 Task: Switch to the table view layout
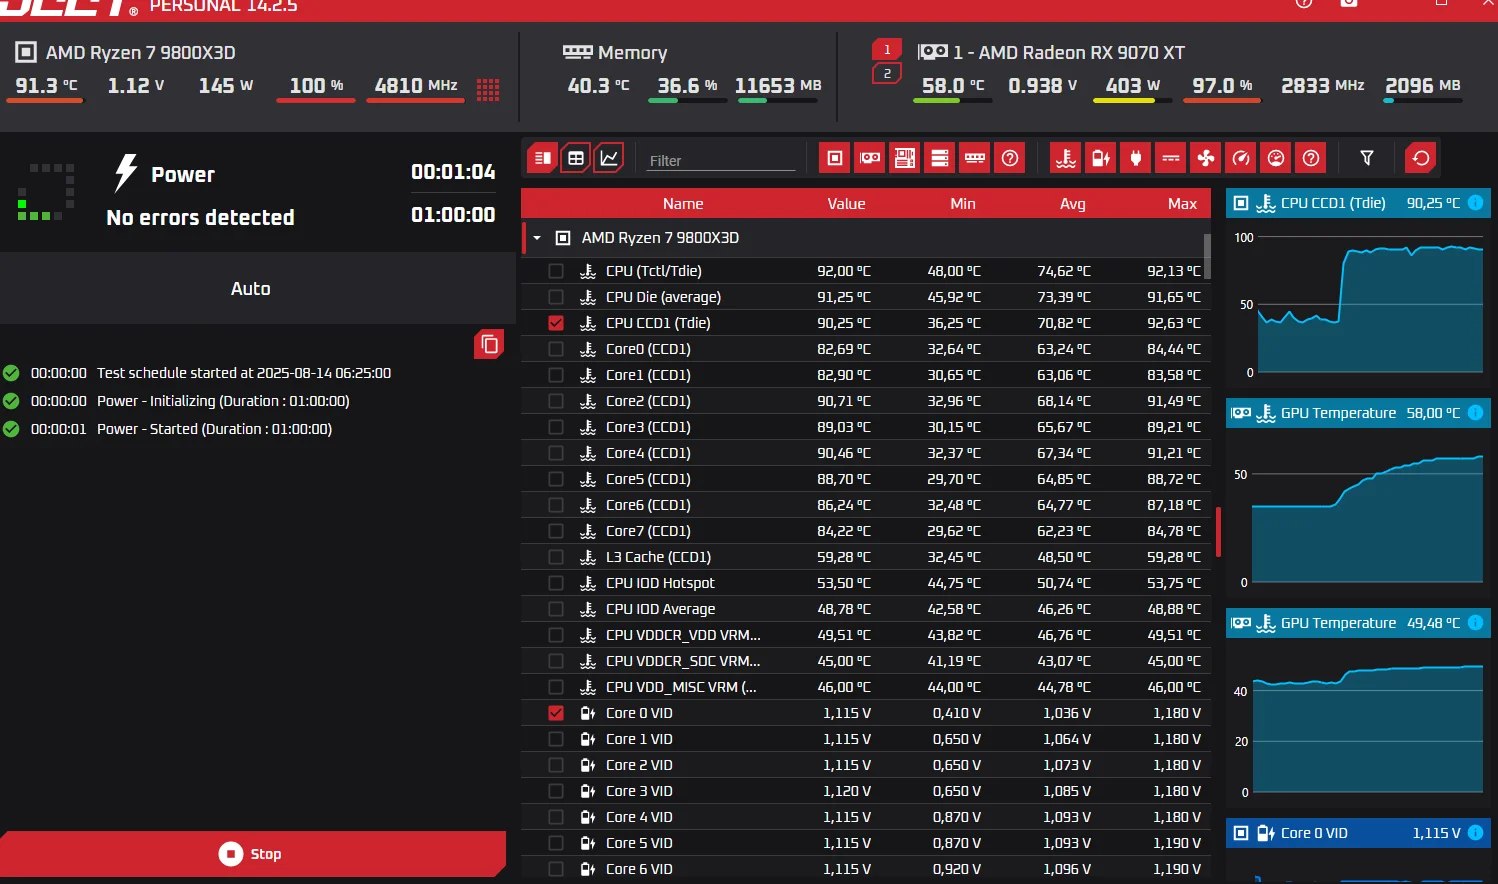tap(575, 158)
